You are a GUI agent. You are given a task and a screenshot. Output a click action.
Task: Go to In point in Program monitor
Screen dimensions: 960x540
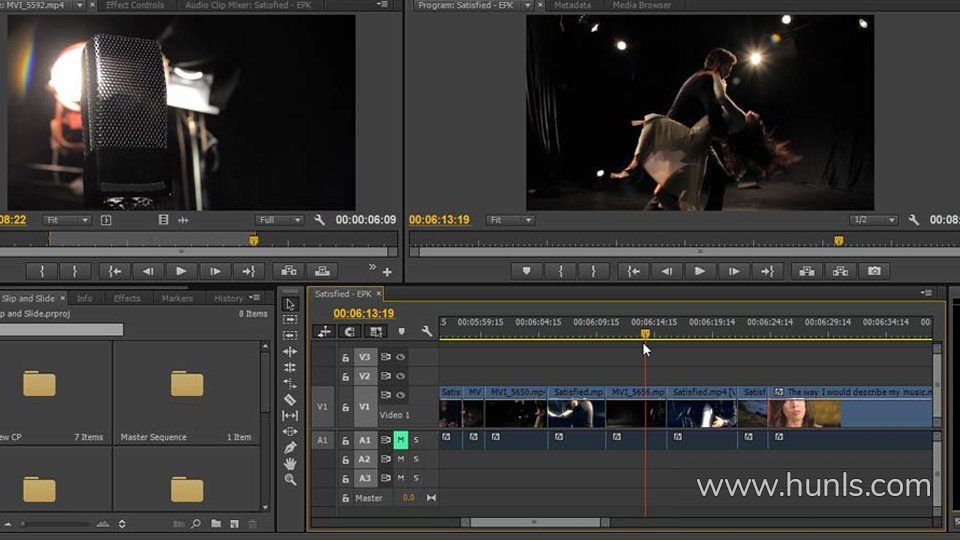tap(633, 271)
